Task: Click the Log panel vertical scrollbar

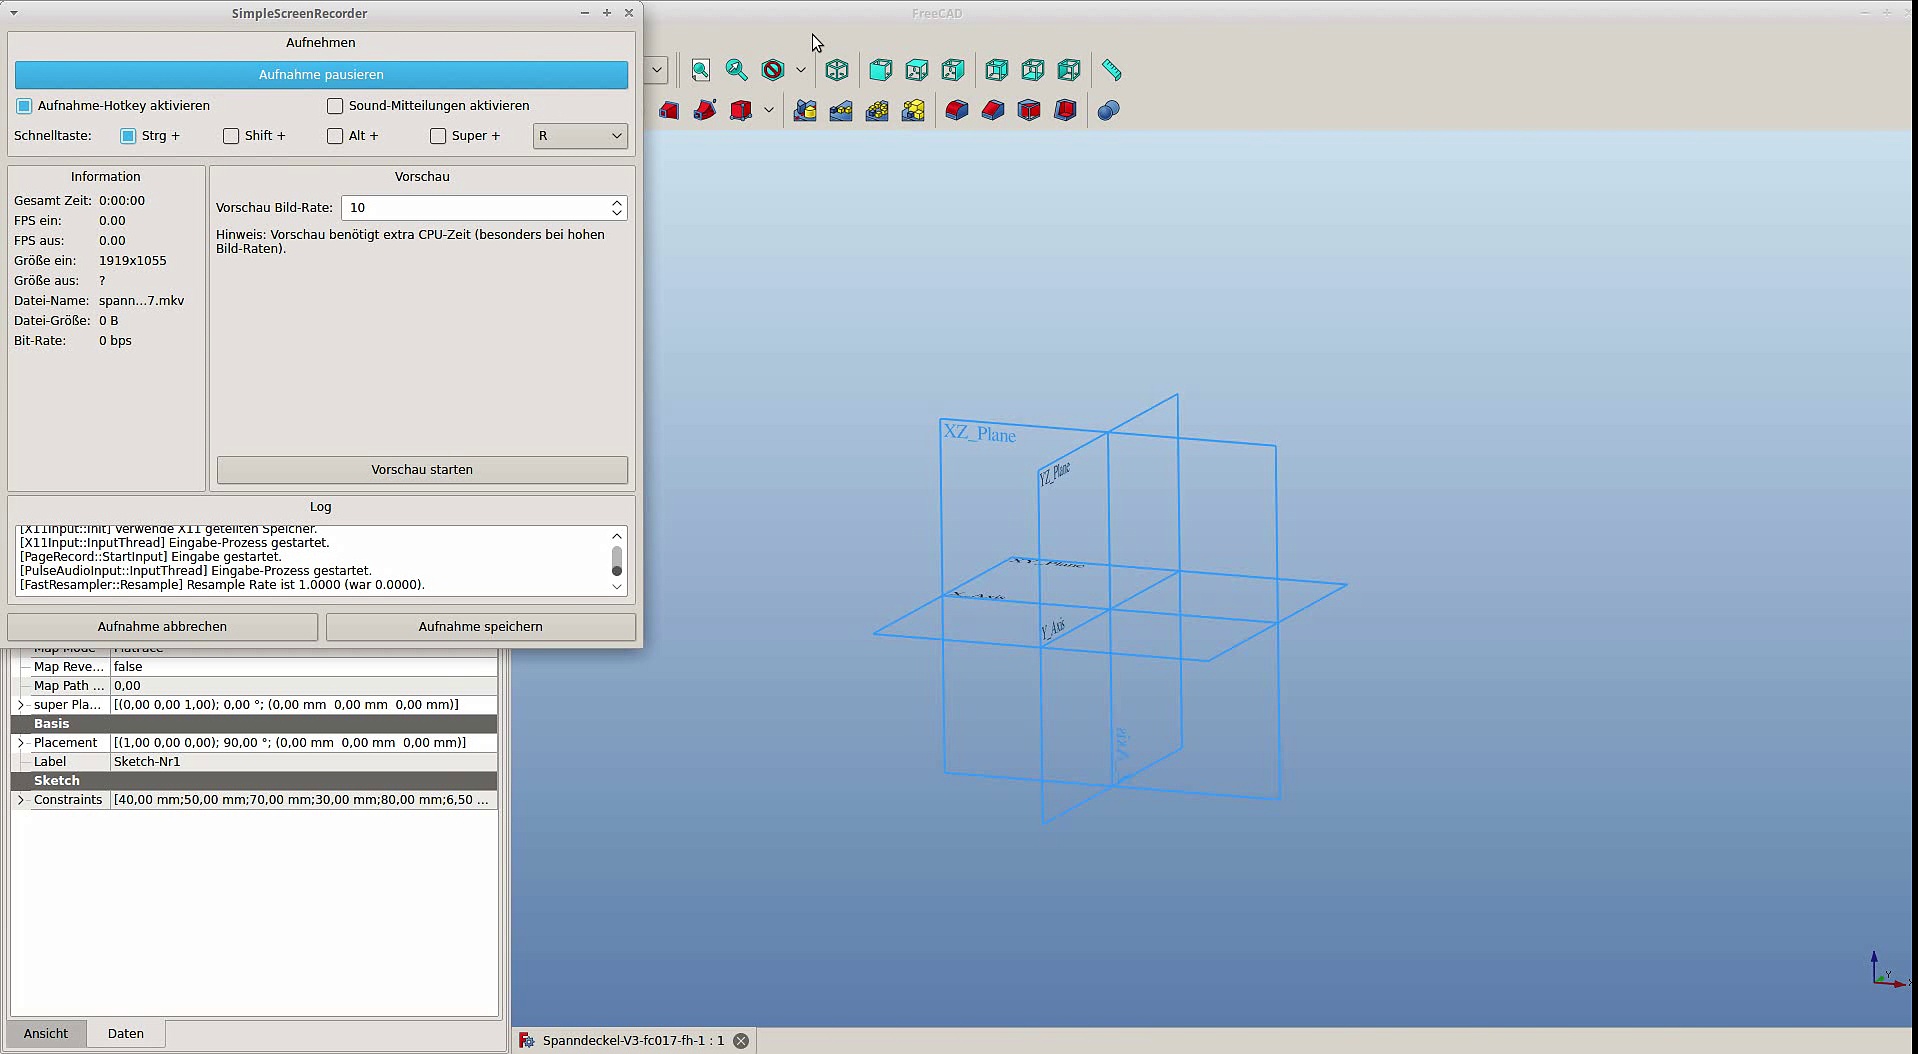Action: (617, 560)
